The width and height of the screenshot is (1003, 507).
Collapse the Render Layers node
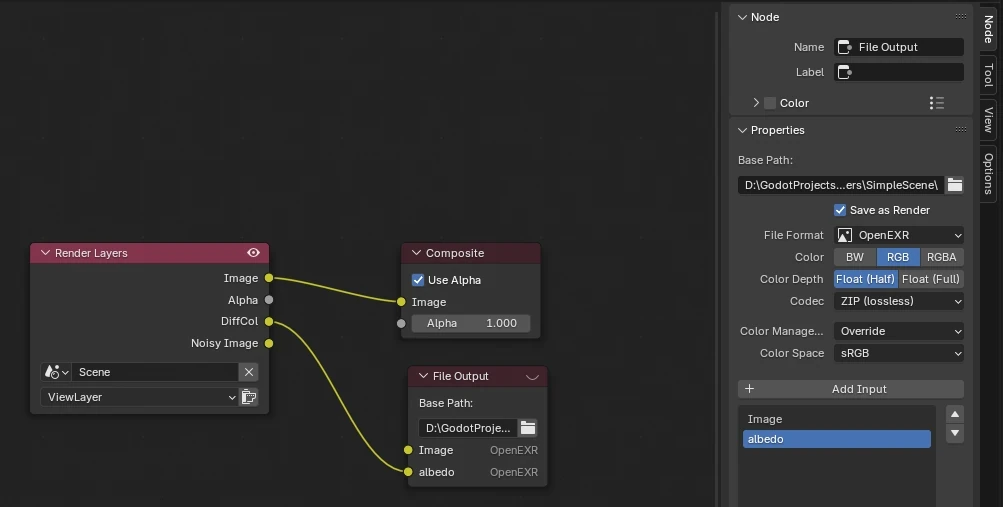pyautogui.click(x=45, y=253)
